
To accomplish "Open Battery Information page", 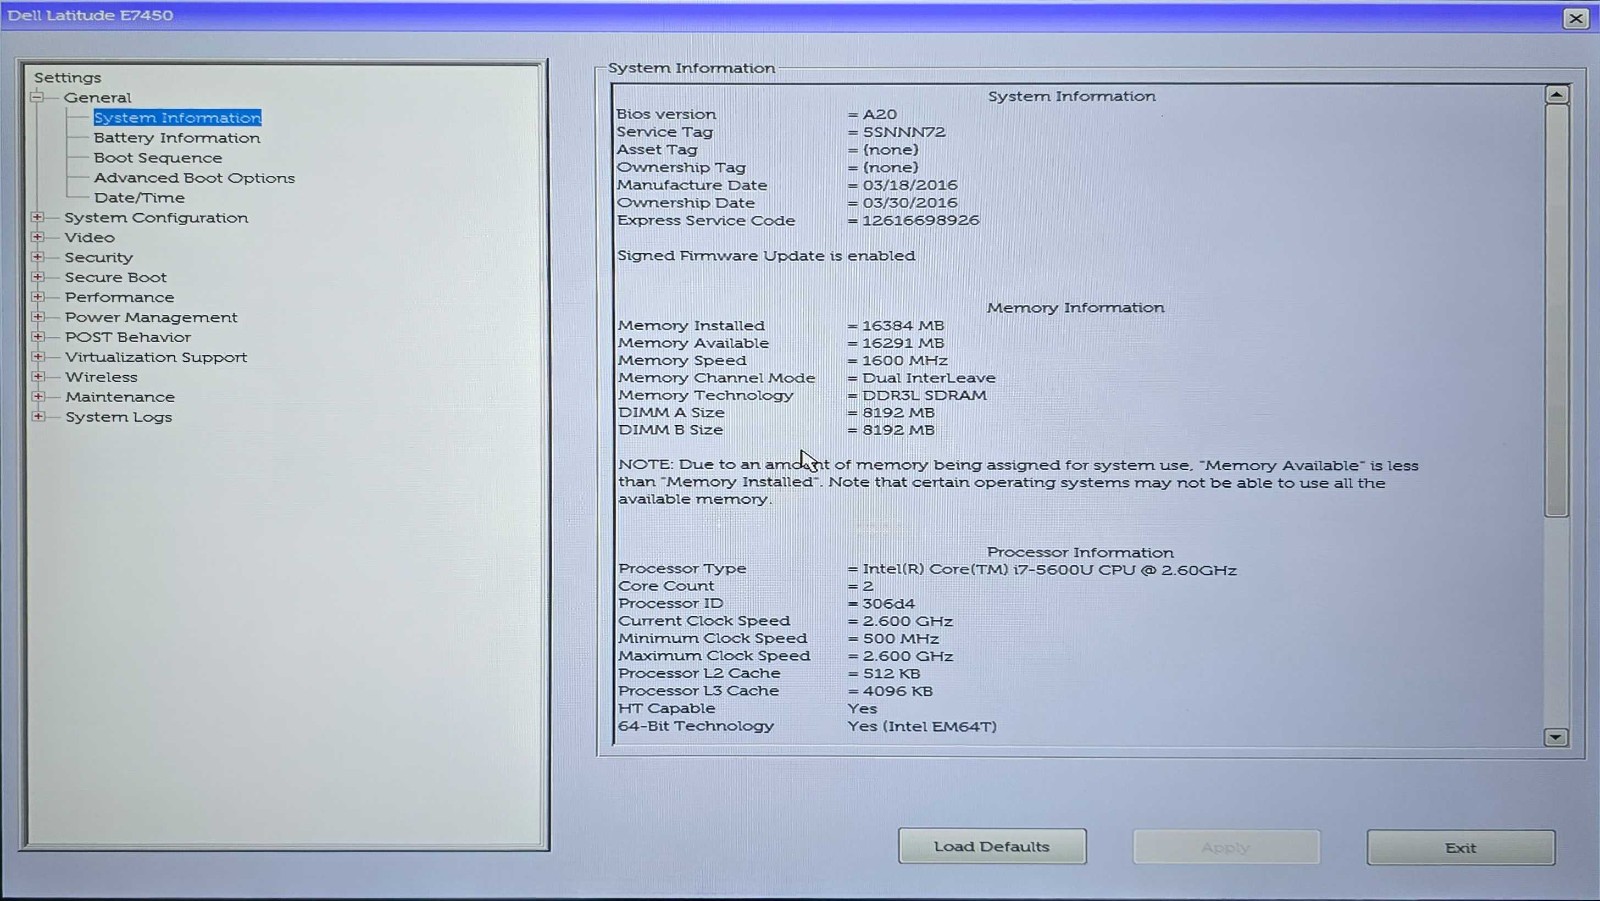I will pos(177,138).
